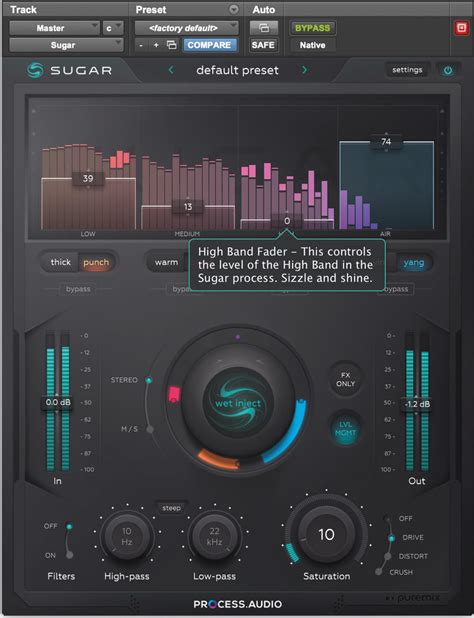
Task: Set Filters switch to OFF
Action: point(69,526)
